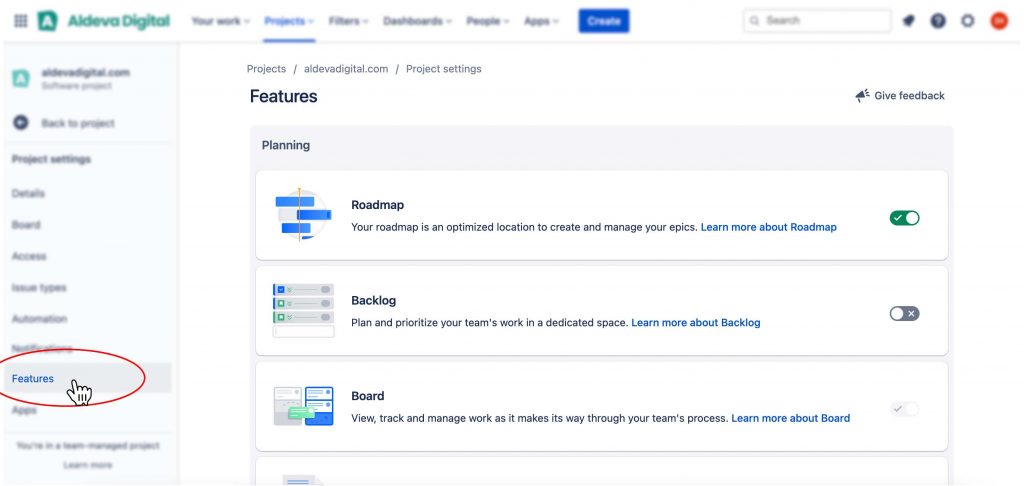Image resolution: width=1024 pixels, height=486 pixels.
Task: Open Issue types in sidebar
Action: [x=39, y=287]
